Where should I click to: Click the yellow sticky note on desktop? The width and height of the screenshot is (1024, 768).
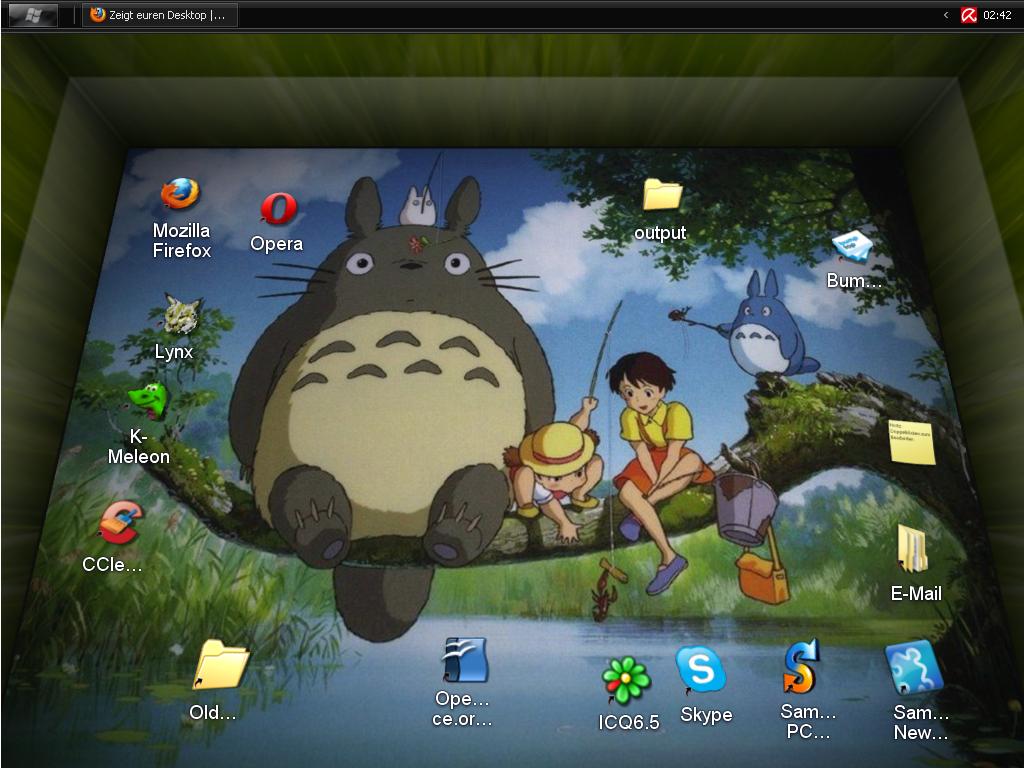(911, 442)
